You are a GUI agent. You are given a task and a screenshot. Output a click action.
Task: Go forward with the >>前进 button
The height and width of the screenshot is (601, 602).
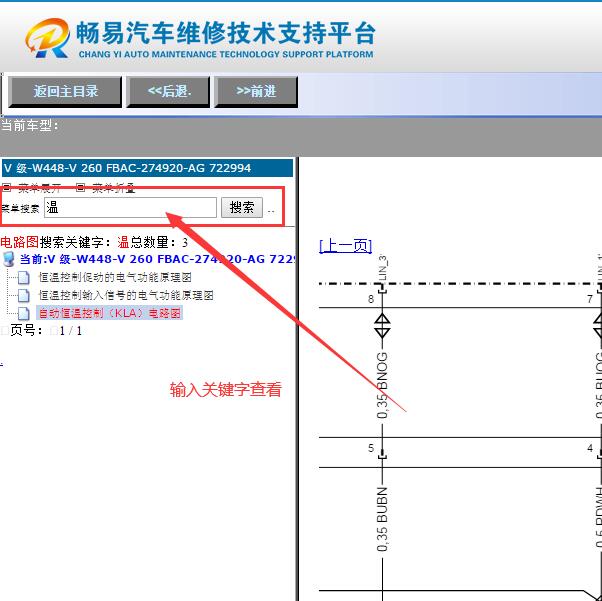(x=256, y=92)
